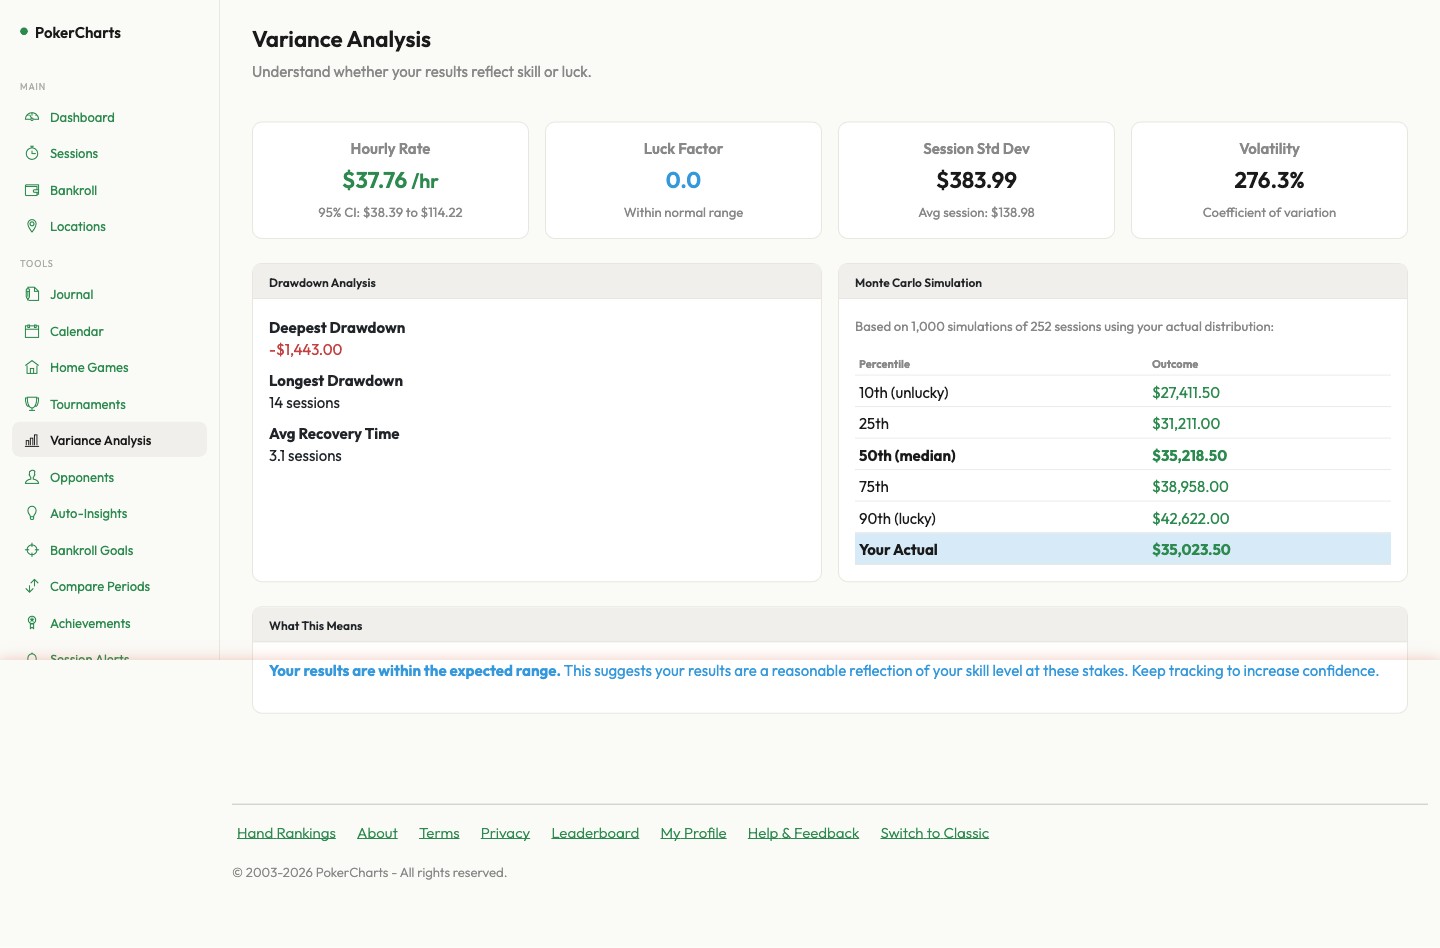Click the Dashboard gauge icon in sidebar
This screenshot has height=948, width=1440.
point(32,117)
